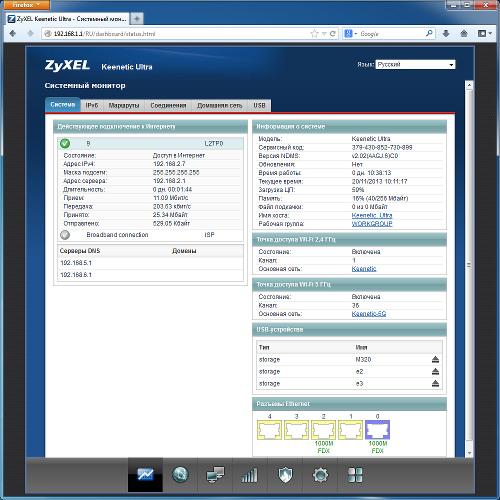Open the Wi-Fi signal bars icon
Image resolution: width=500 pixels, height=500 pixels.
250,475
